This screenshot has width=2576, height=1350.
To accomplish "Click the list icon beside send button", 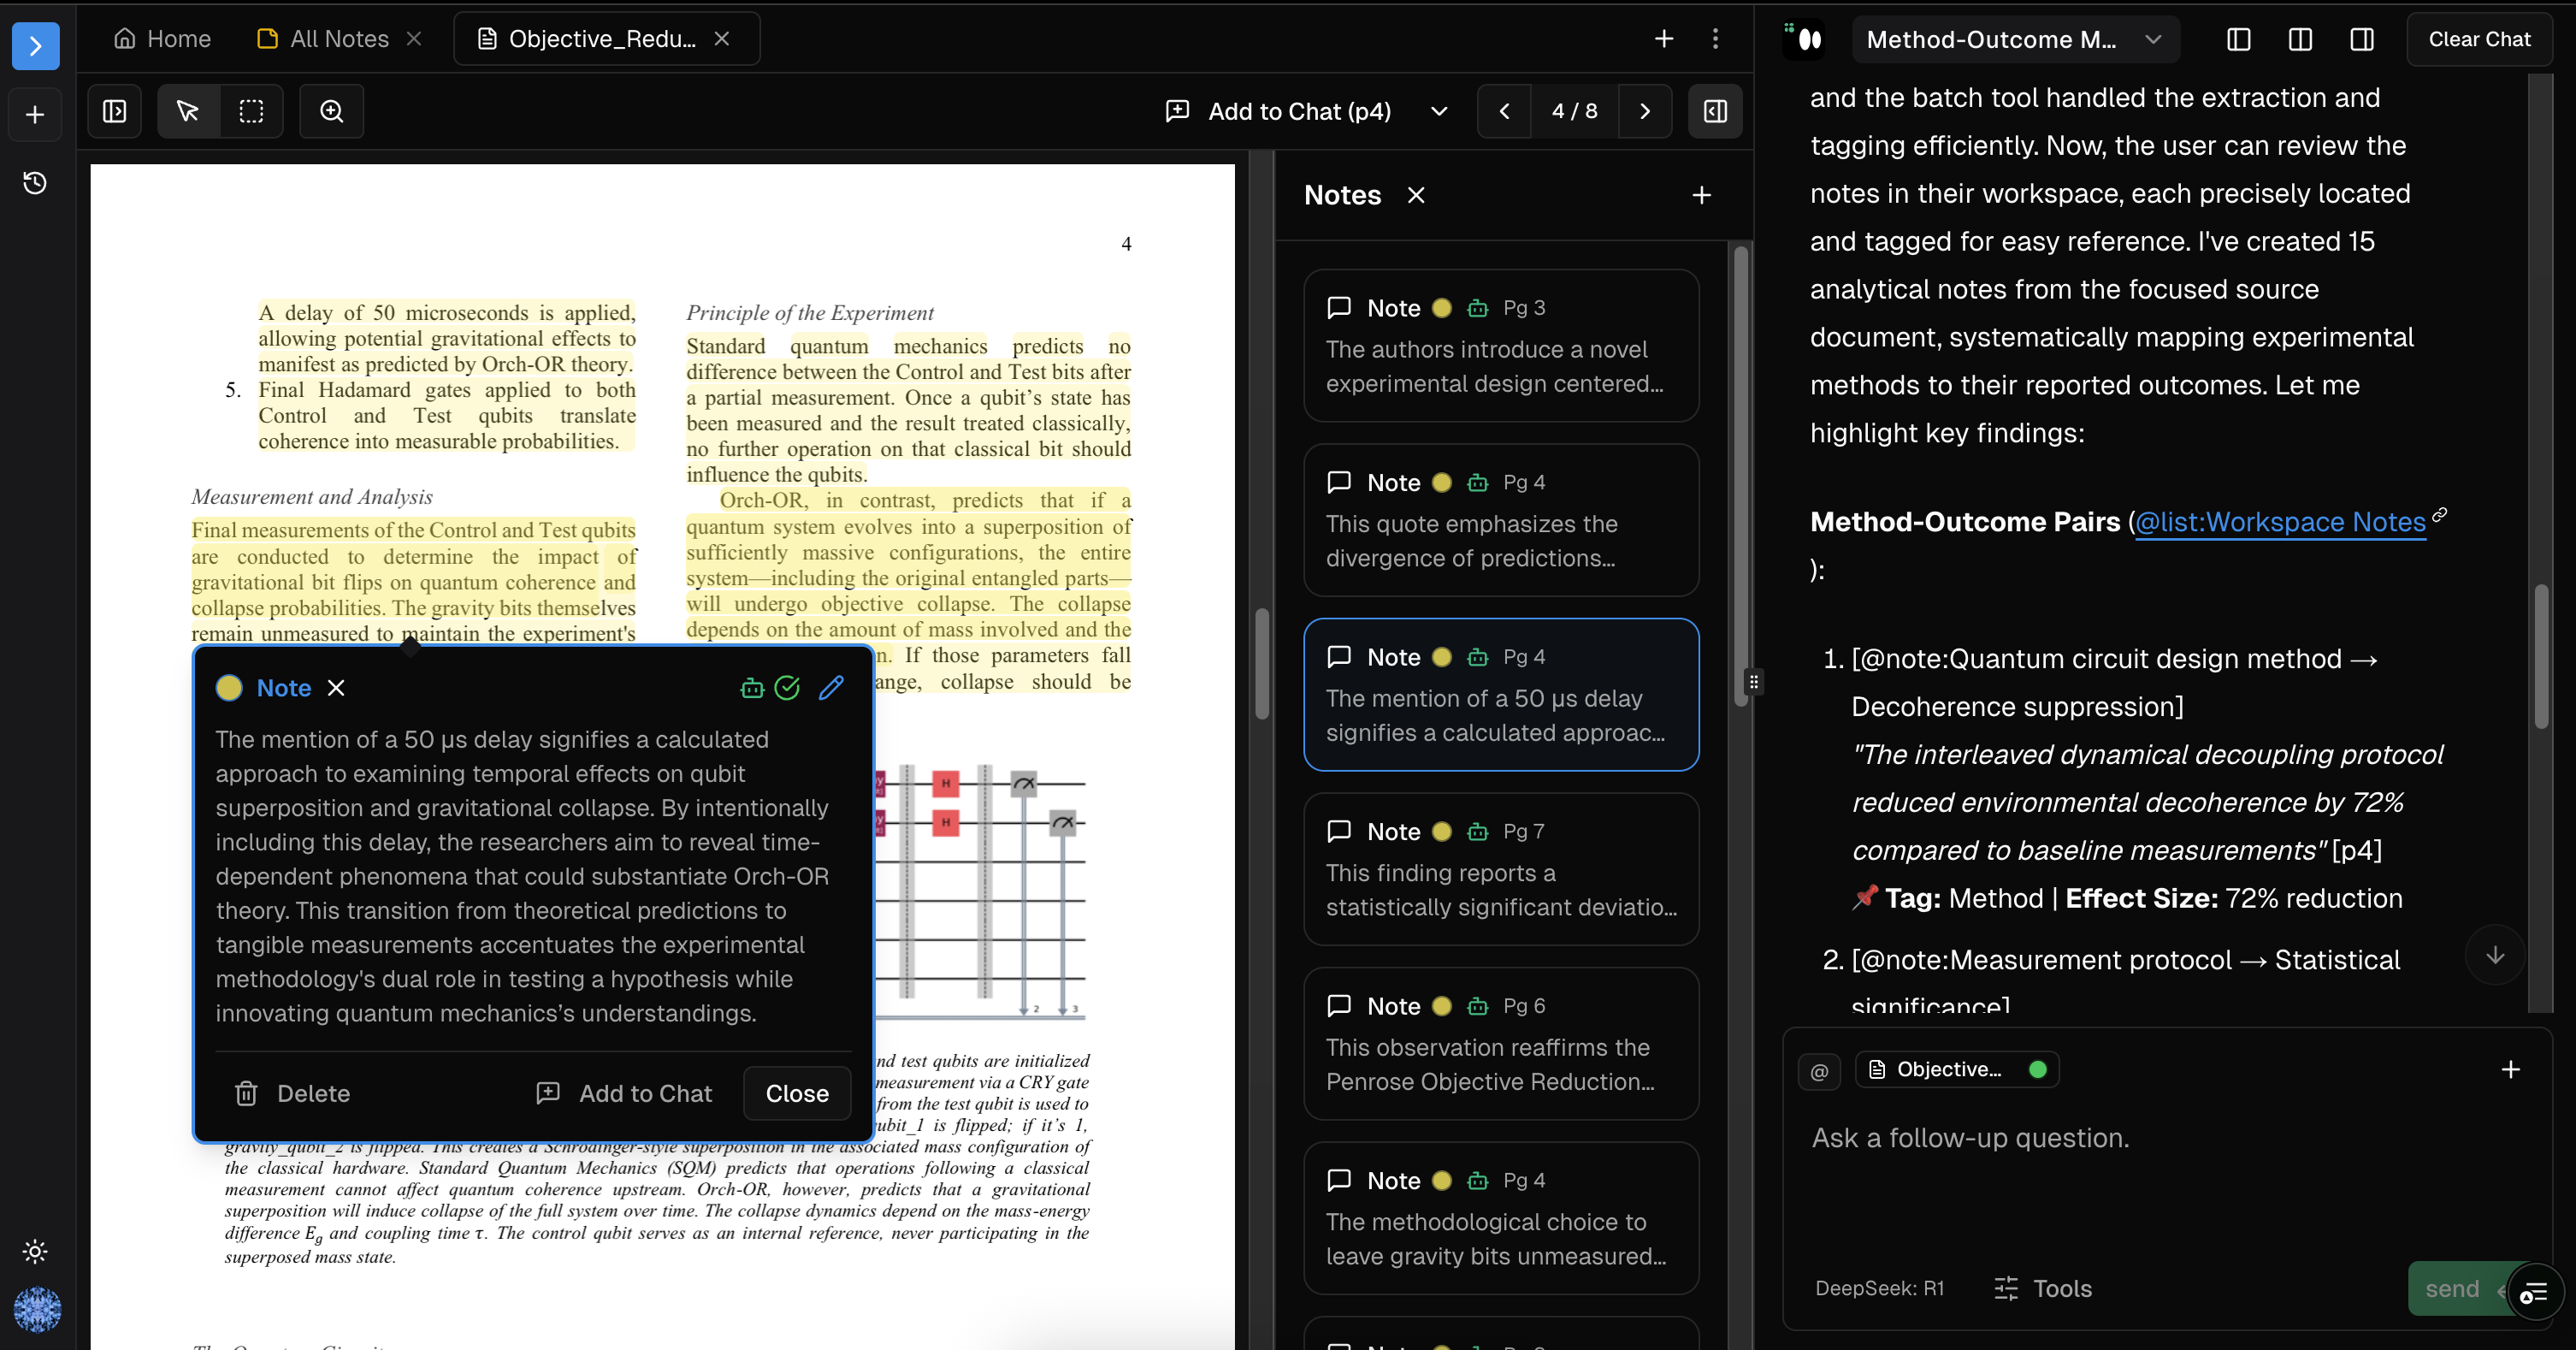I will pos(2535,1292).
